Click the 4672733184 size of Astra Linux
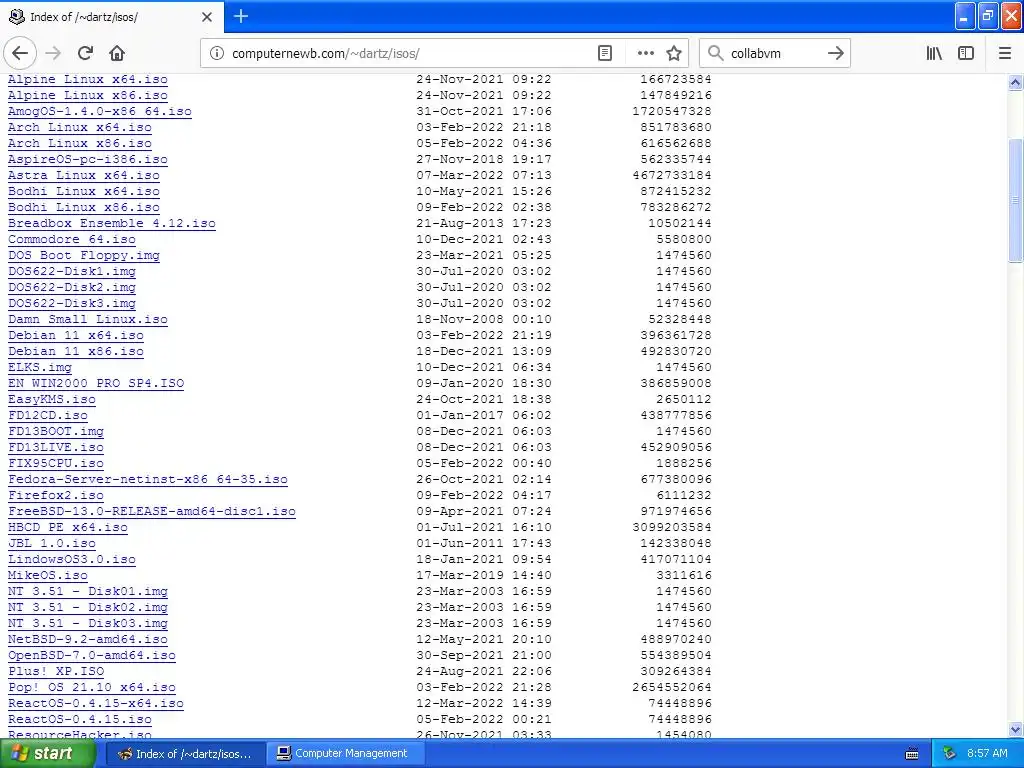Viewport: 1024px width, 768px height. (x=672, y=175)
